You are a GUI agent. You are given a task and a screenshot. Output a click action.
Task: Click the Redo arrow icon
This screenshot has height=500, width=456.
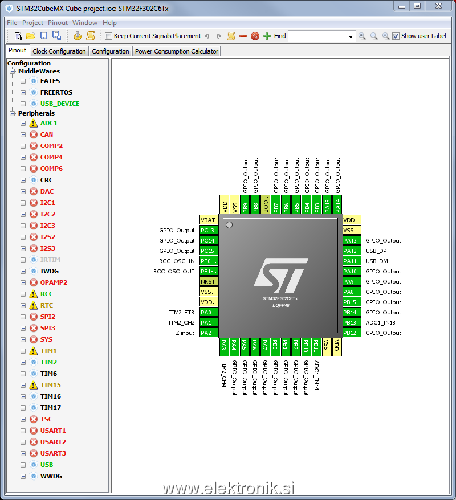pyautogui.click(x=219, y=36)
